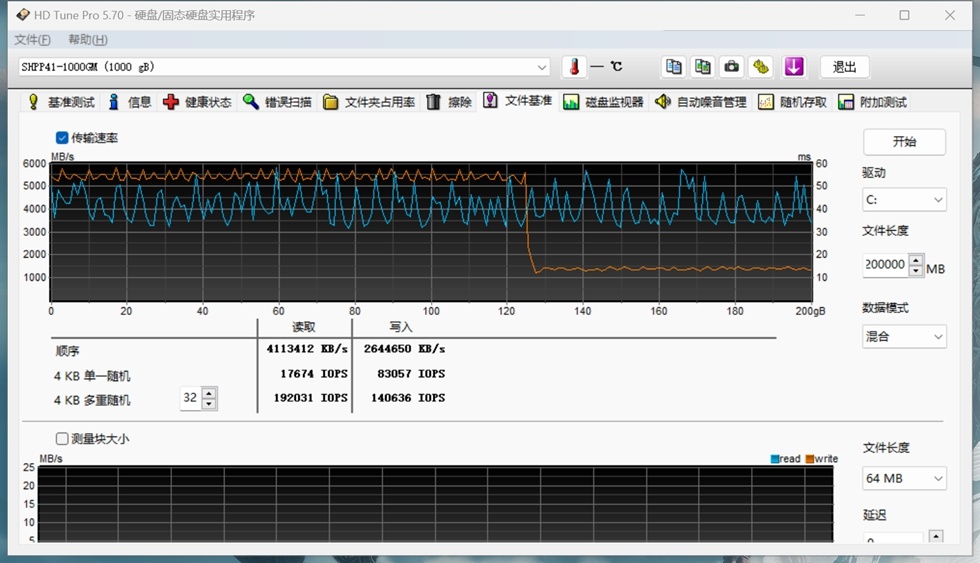Screen dimensions: 980x563
Task: Open the 磁盘监视器 disk monitor tab
Action: click(603, 102)
